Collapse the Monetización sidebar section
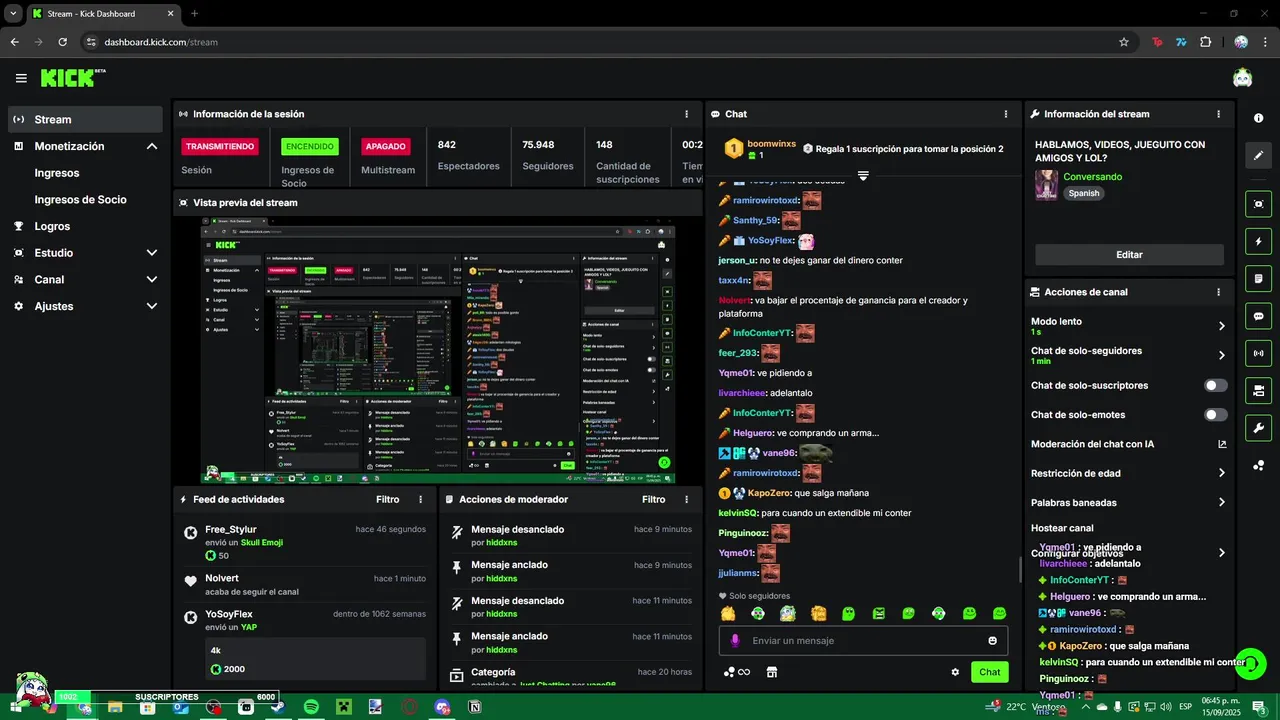1280x720 pixels. pos(152,146)
